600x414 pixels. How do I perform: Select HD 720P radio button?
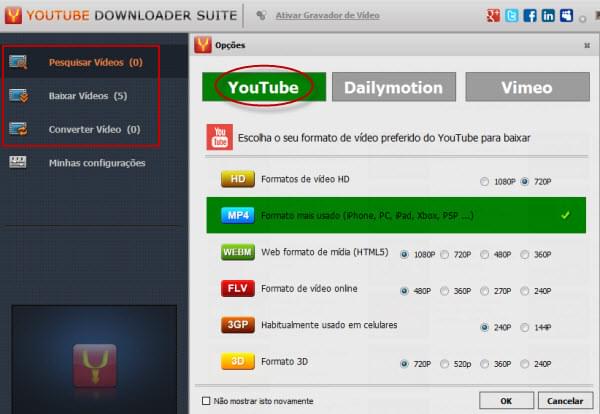525,181
